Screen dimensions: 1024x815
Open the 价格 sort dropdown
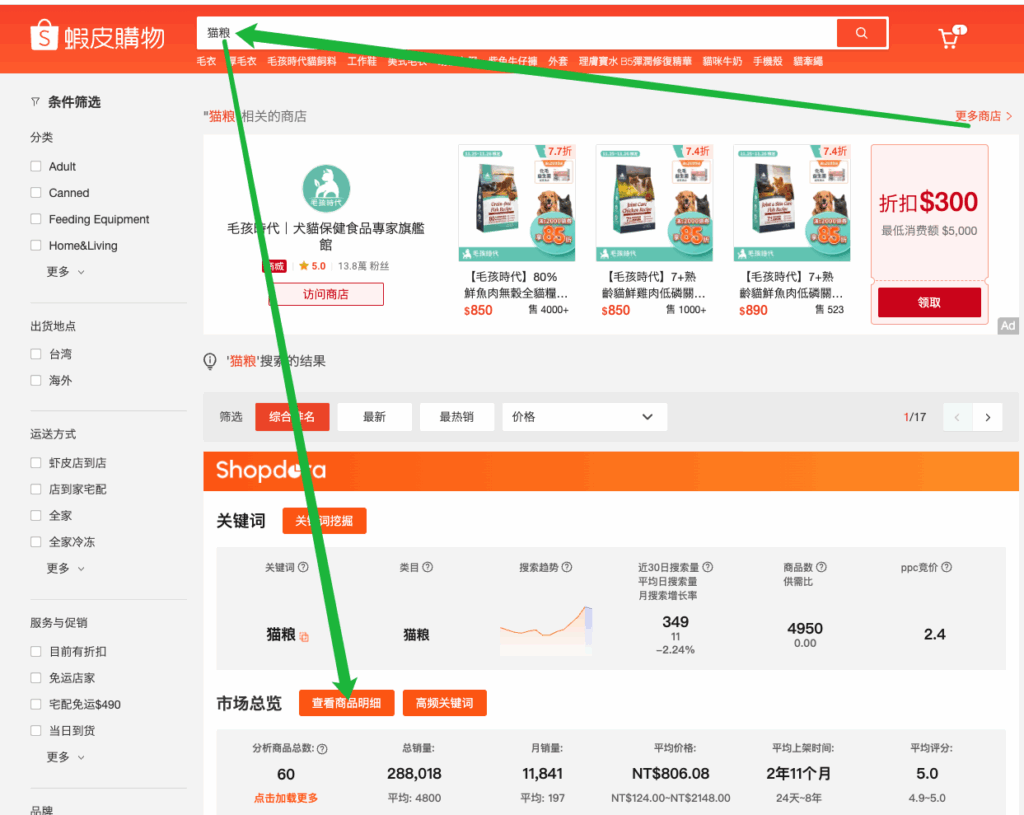(584, 417)
